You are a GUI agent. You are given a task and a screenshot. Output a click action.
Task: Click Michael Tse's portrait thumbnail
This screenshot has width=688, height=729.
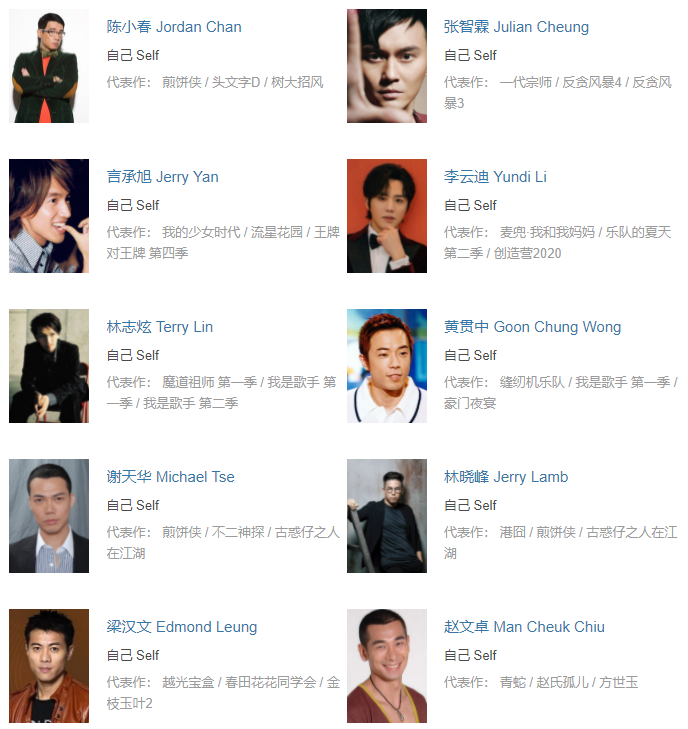(x=49, y=516)
